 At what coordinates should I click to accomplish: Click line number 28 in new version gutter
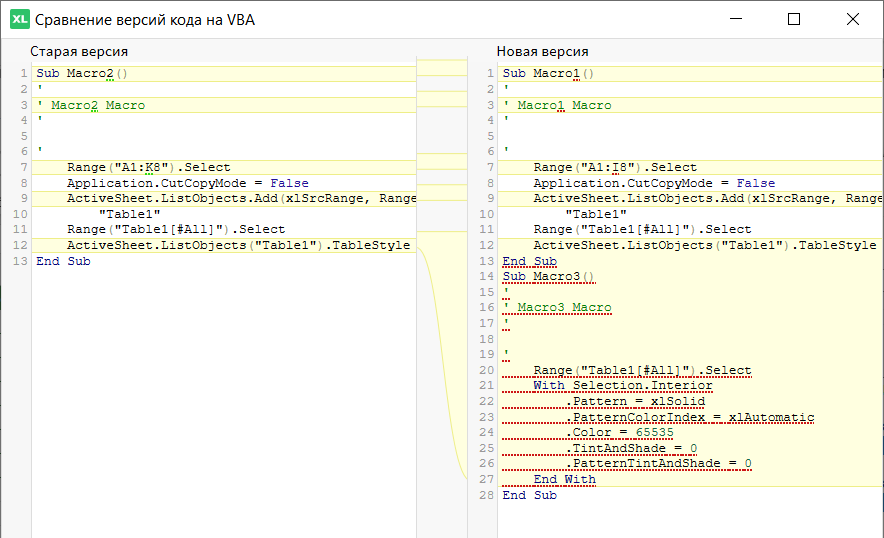487,496
